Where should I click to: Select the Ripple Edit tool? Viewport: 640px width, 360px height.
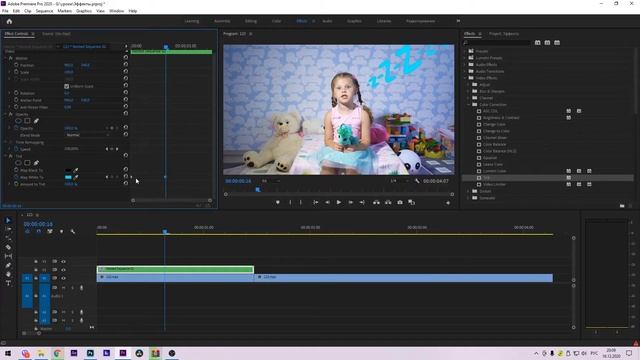[x=8, y=238]
